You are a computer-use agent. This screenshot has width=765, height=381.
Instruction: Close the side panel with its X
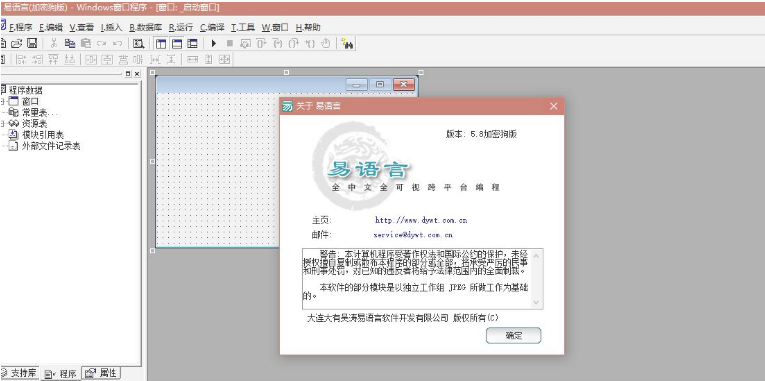pos(137,74)
